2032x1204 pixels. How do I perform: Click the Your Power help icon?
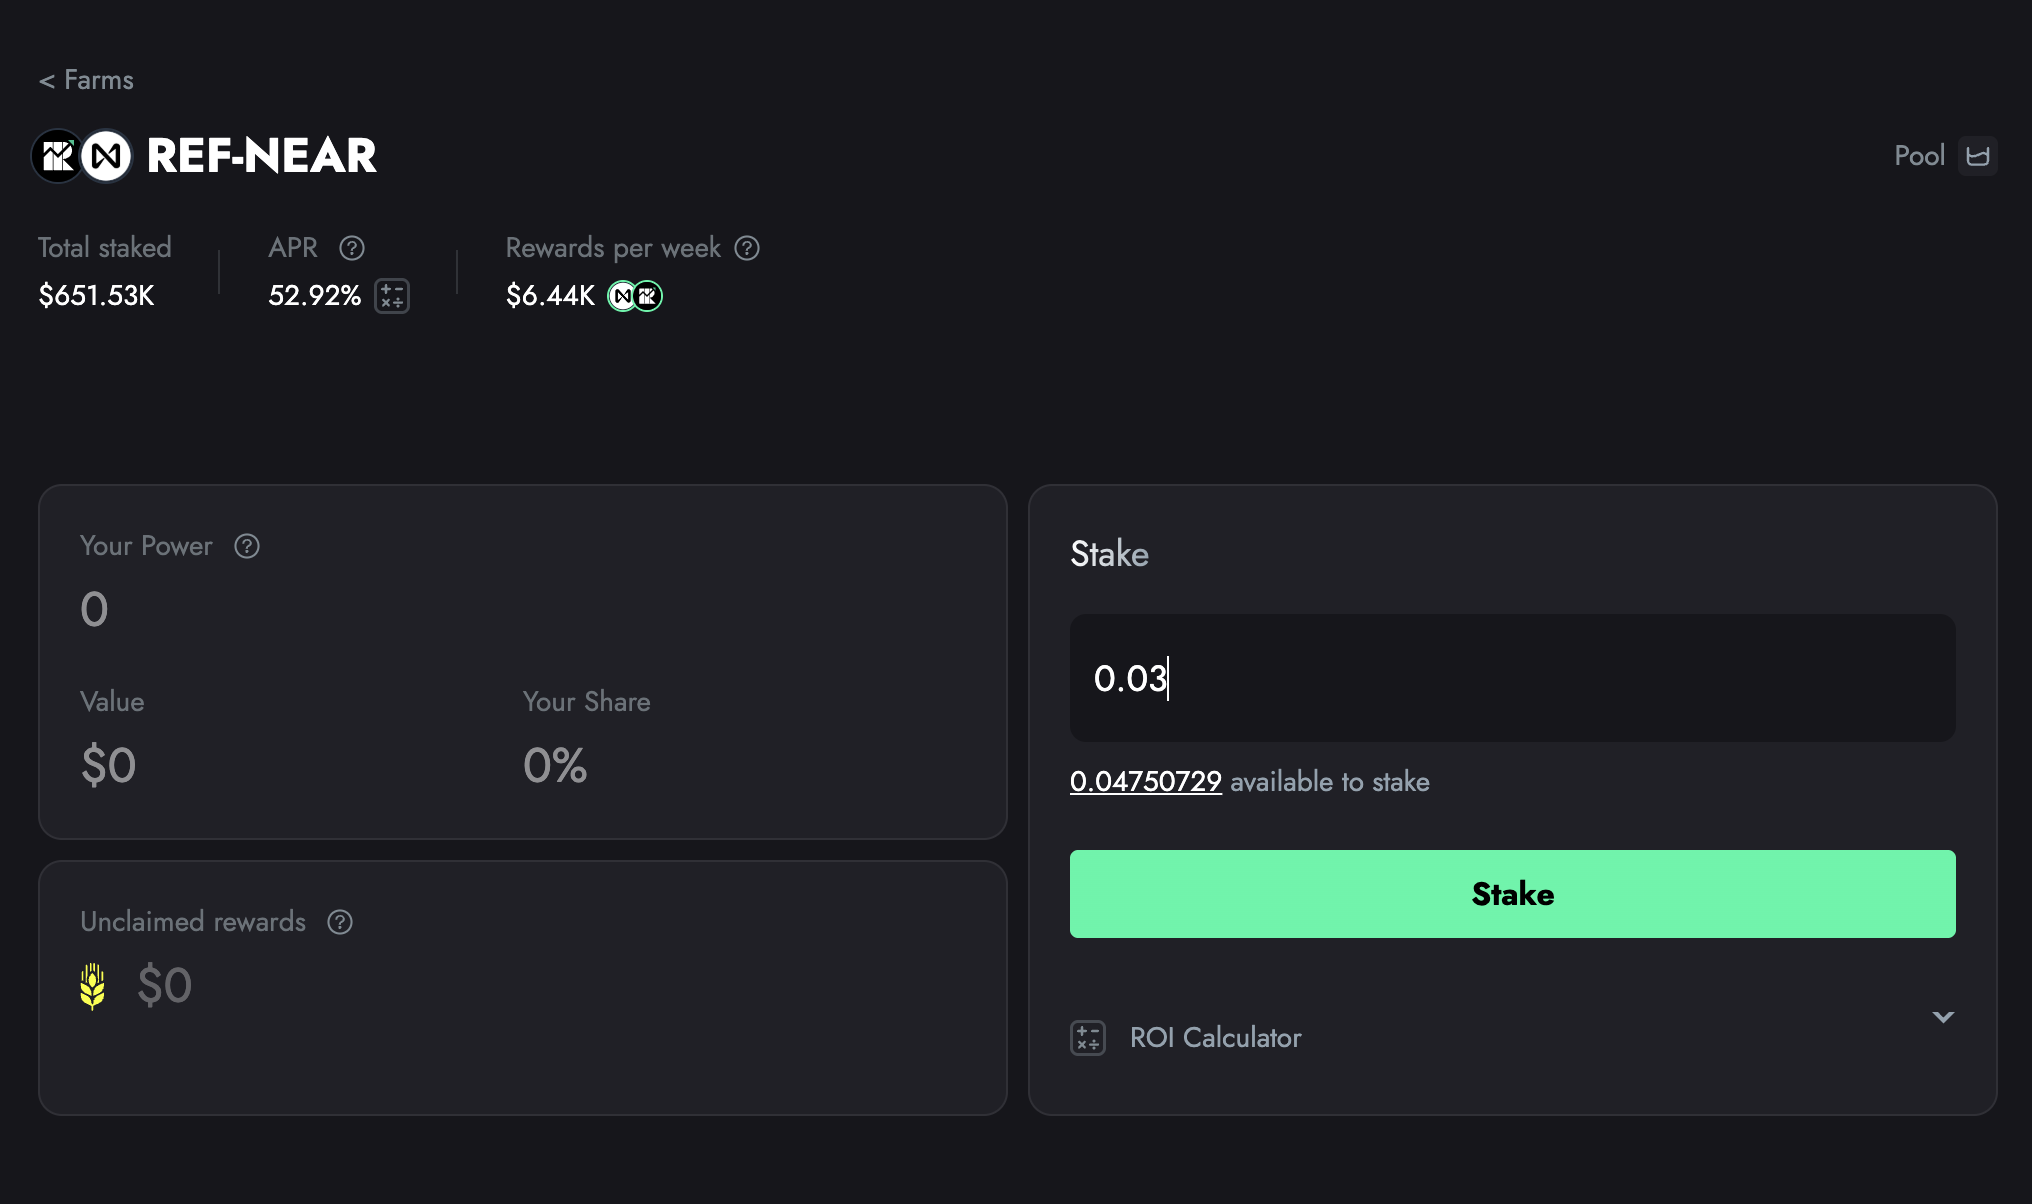point(247,546)
